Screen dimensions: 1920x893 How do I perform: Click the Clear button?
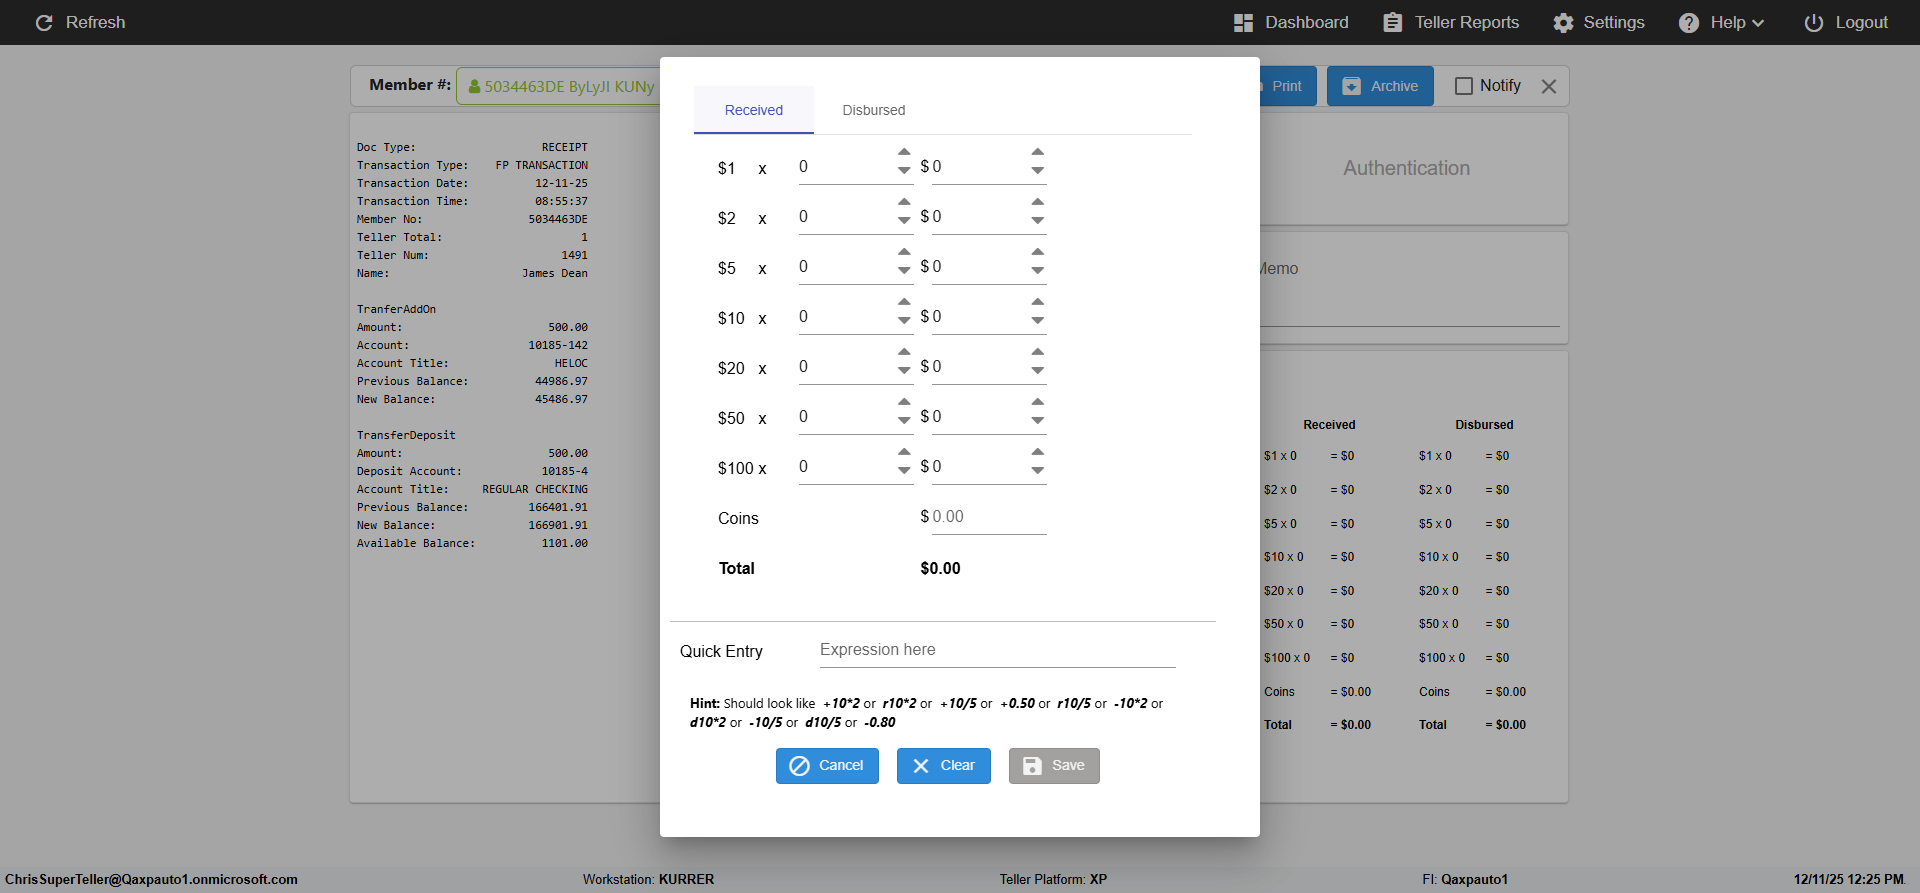(944, 766)
